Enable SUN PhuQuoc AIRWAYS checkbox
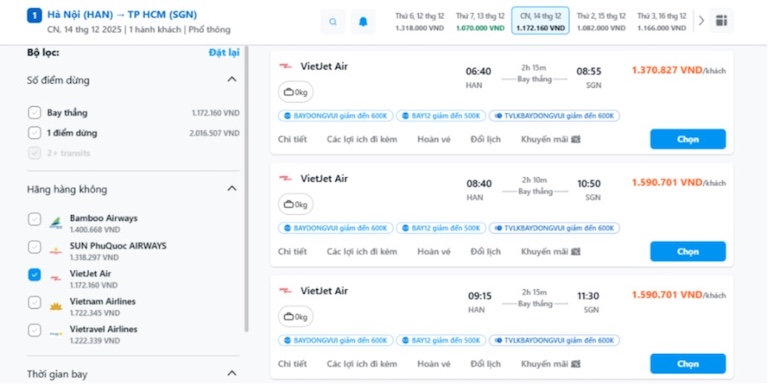Viewport: 768px width, 391px height. click(x=34, y=246)
